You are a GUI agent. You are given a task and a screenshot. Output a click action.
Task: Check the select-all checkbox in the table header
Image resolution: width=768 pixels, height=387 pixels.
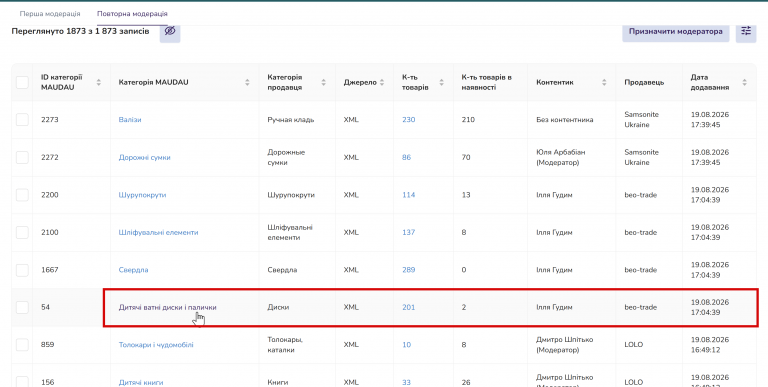(x=22, y=82)
